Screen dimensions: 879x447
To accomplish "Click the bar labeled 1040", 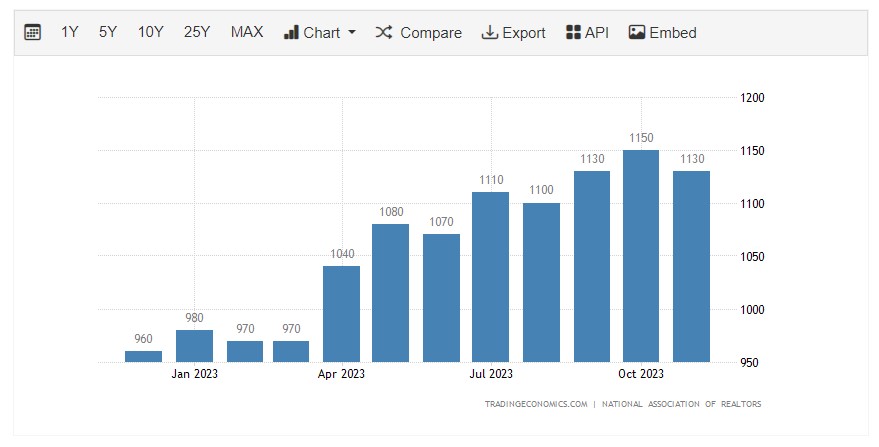I will pyautogui.click(x=341, y=313).
